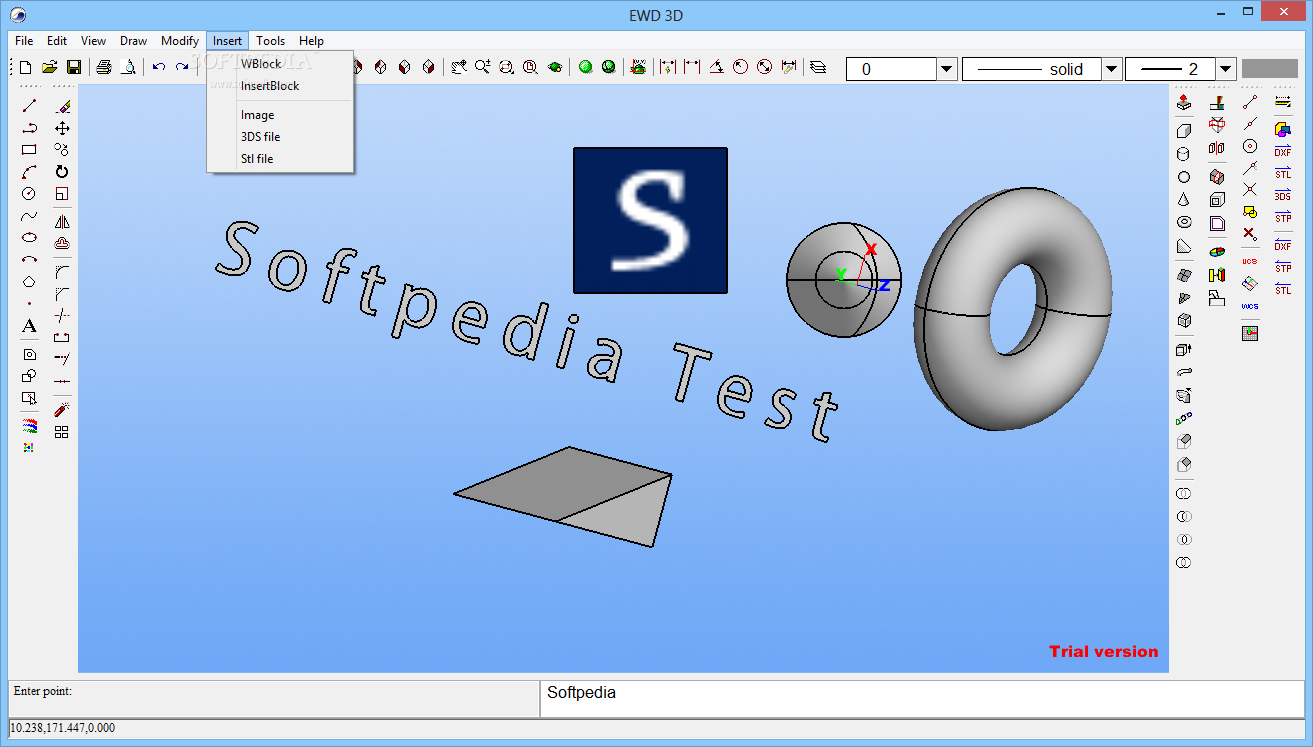
Task: Click the red UCS icon
Action: click(x=1250, y=261)
